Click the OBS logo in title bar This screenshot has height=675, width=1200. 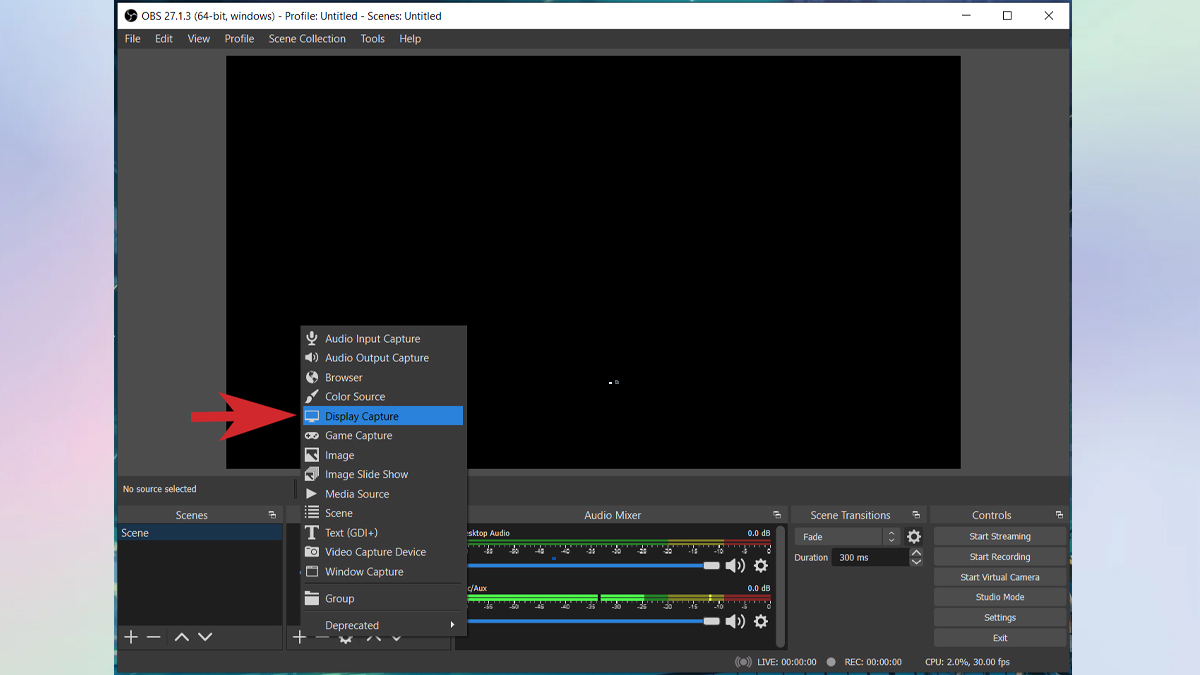pos(130,16)
